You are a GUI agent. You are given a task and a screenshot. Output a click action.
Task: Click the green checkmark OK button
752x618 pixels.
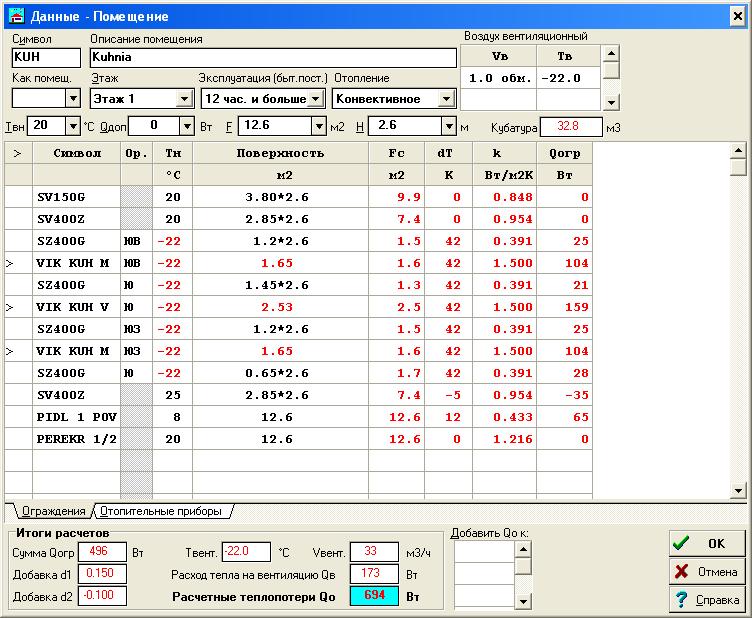point(707,544)
